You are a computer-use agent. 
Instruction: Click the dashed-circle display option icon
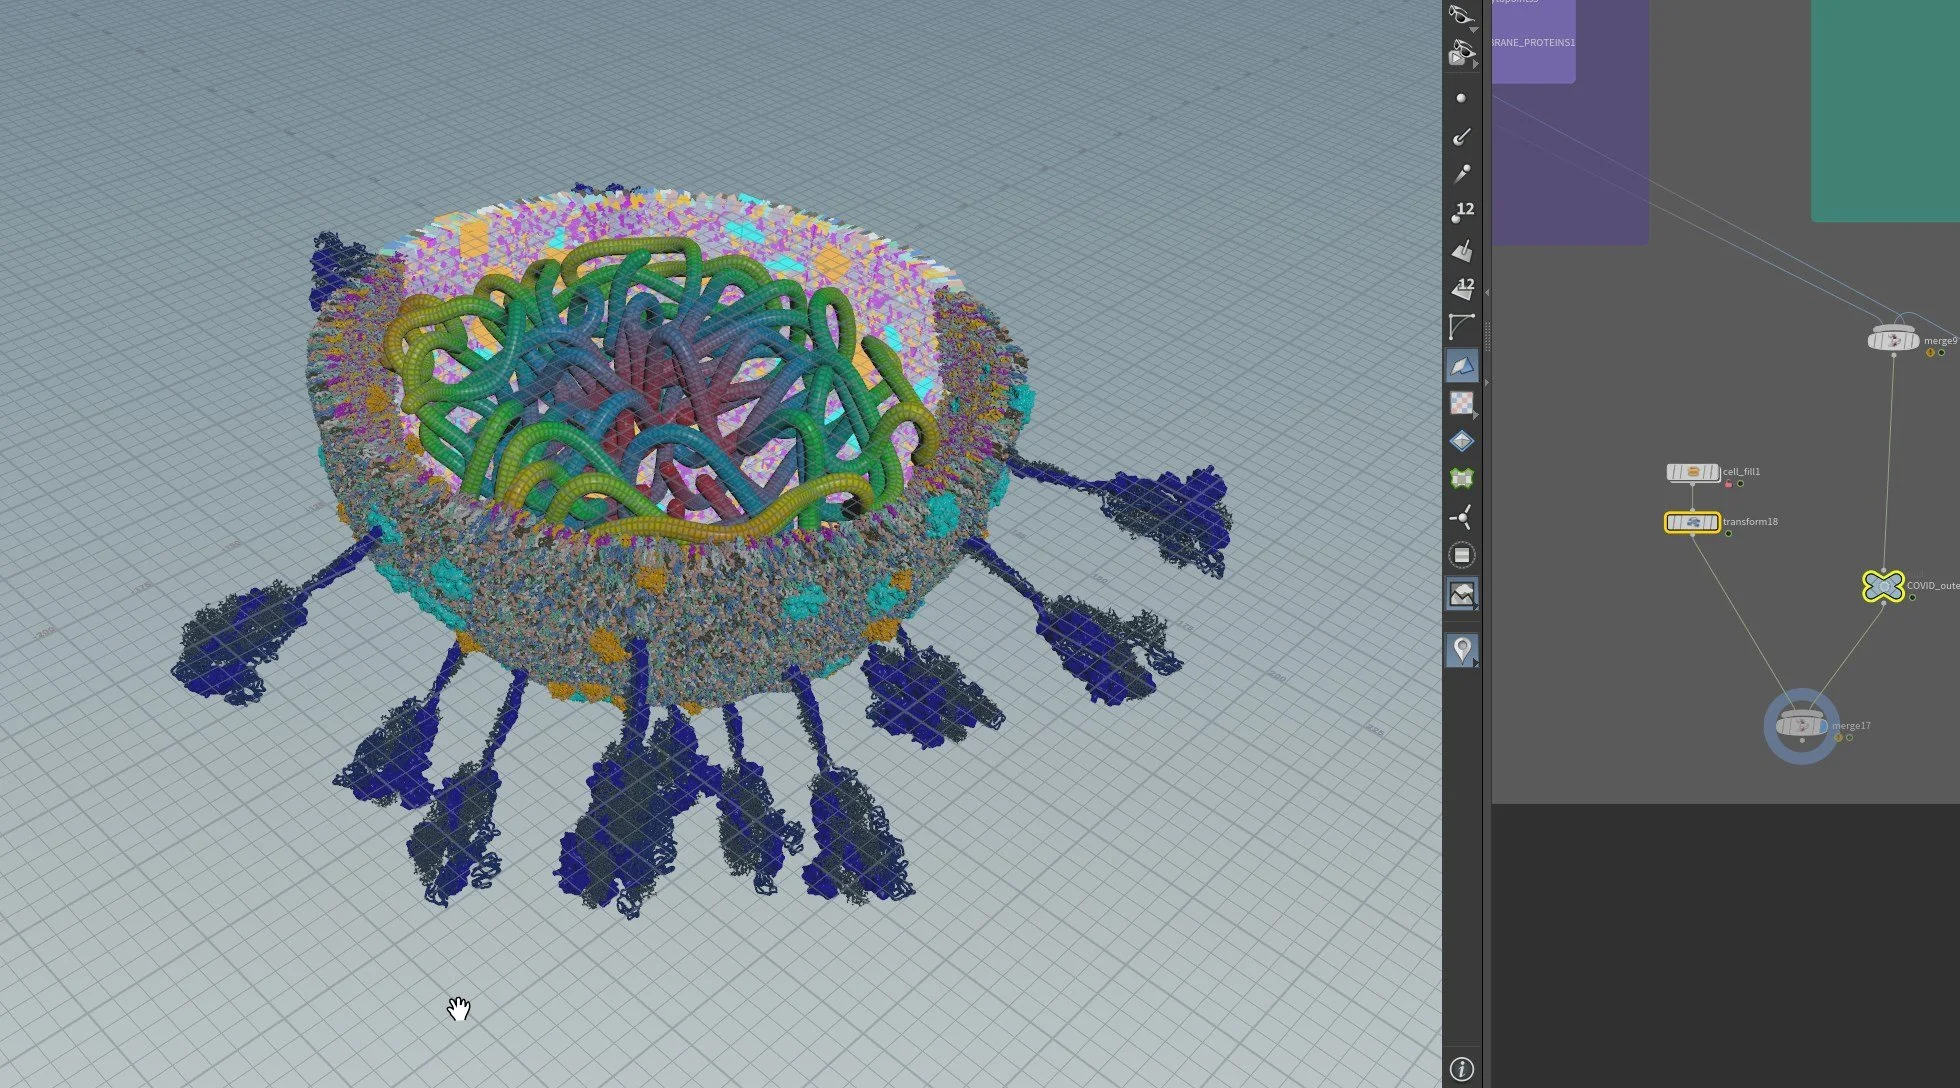tap(1461, 555)
